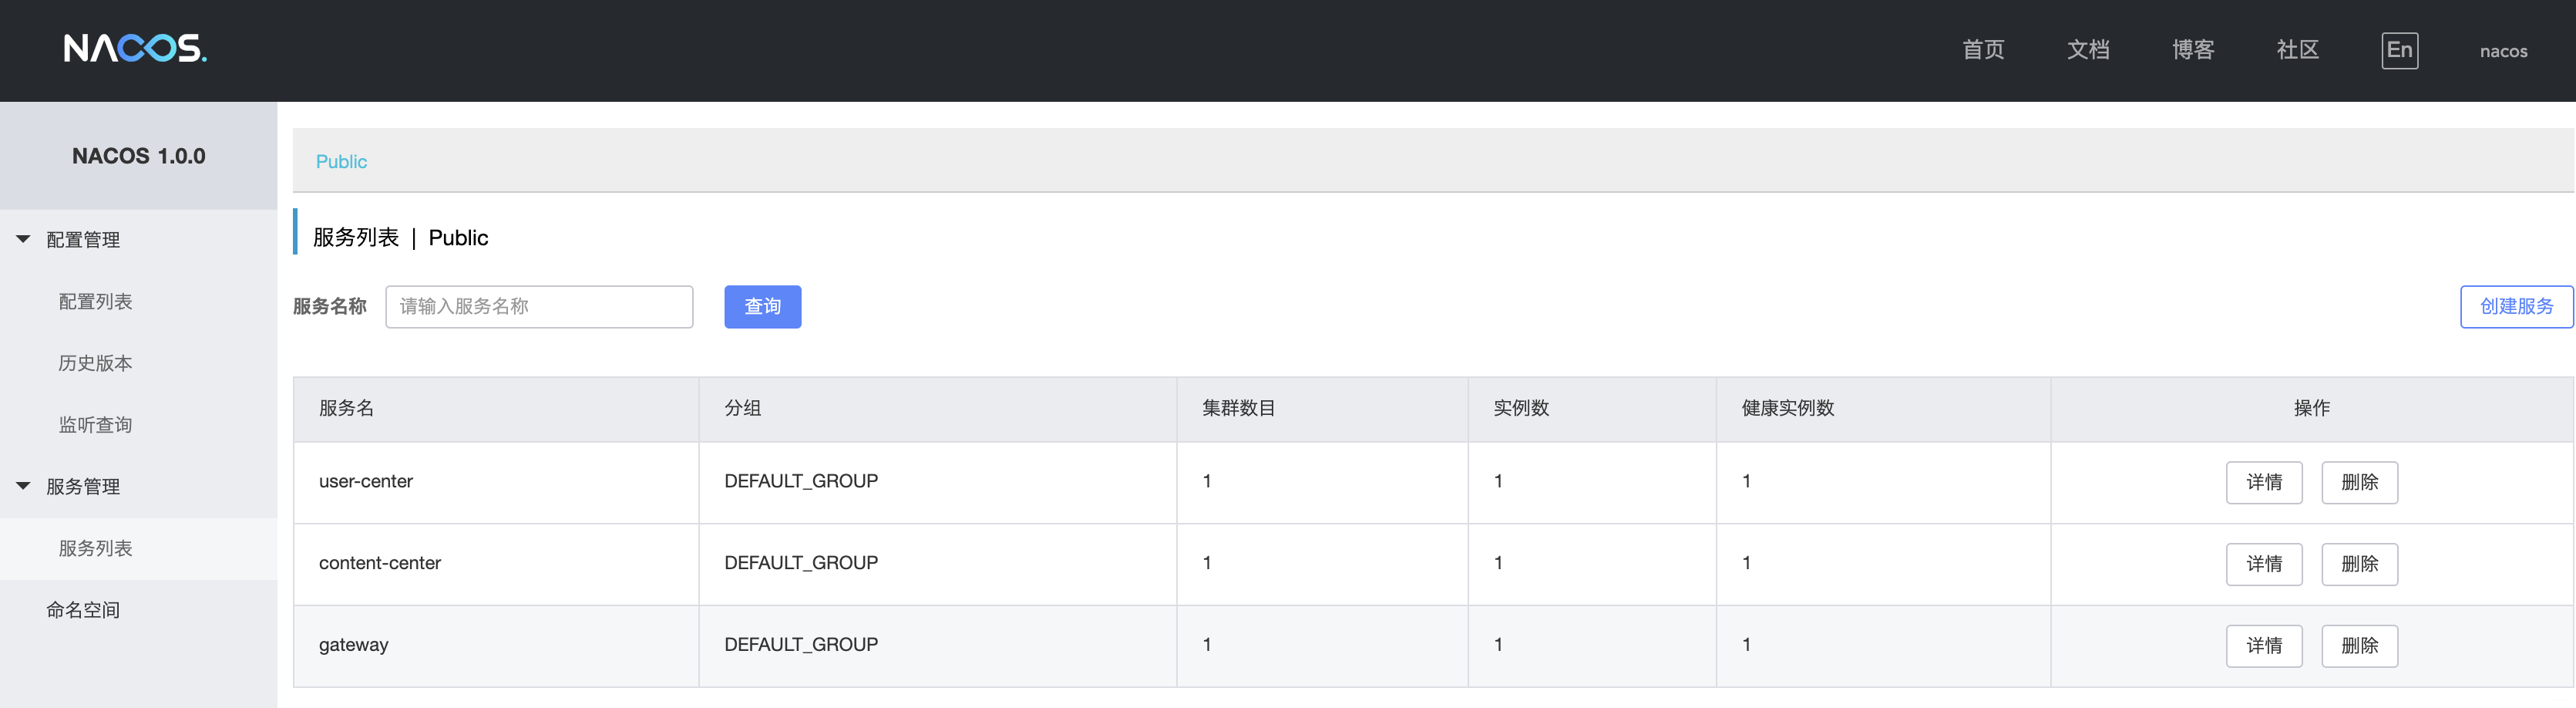
Task: Go to 历史版本 page
Action: click(95, 363)
